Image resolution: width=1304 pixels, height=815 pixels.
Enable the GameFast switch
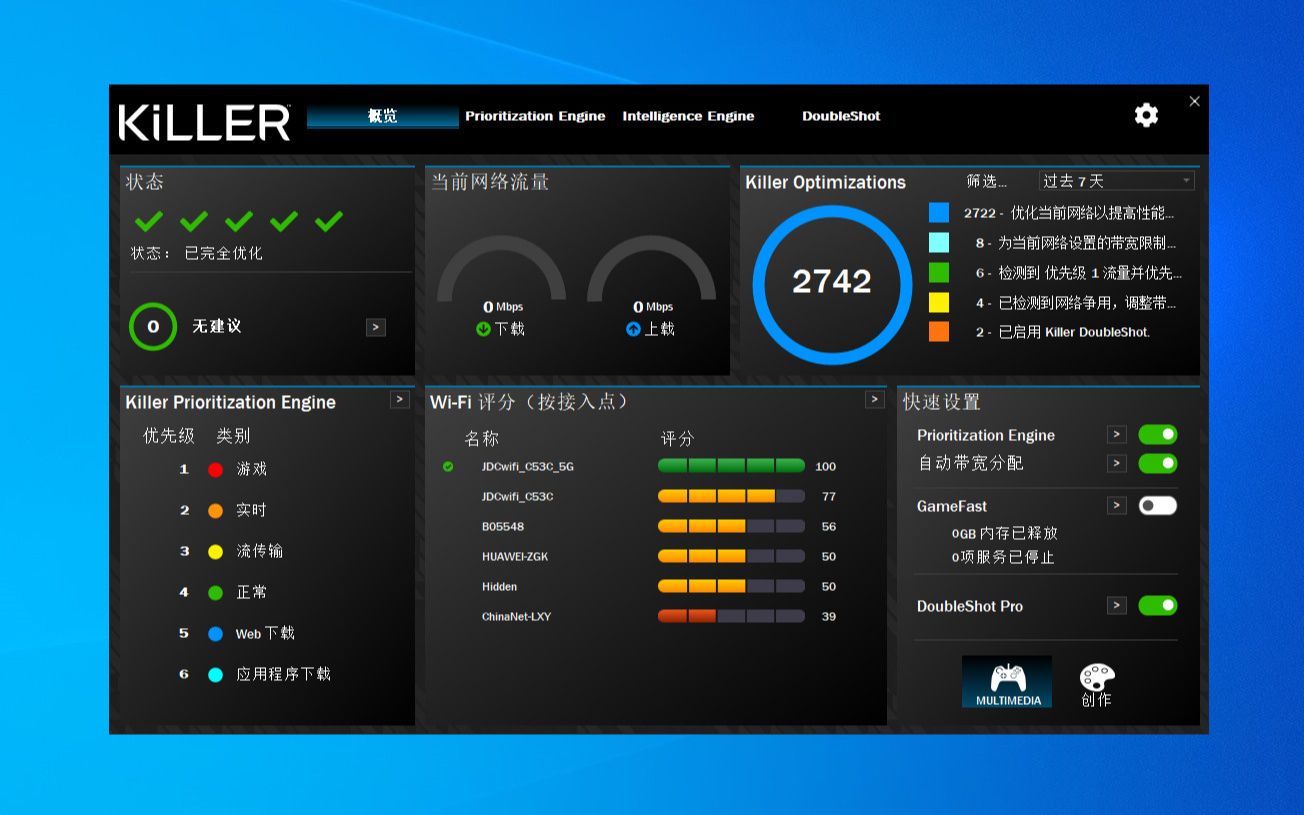coord(1158,505)
